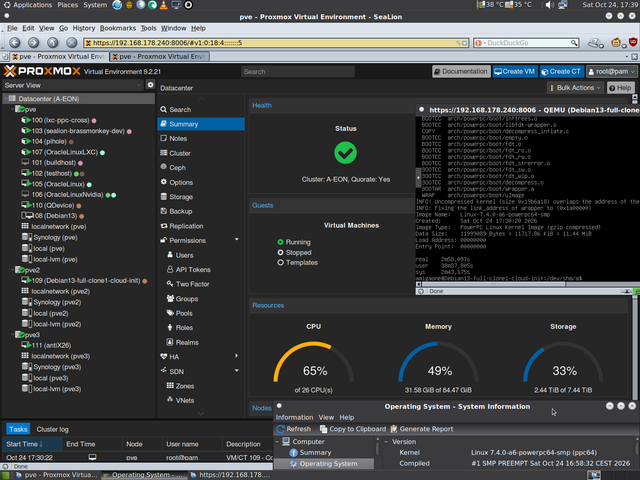Click the Help button in Datacenter header
Viewport: 640px width, 480px height.
tap(620, 88)
